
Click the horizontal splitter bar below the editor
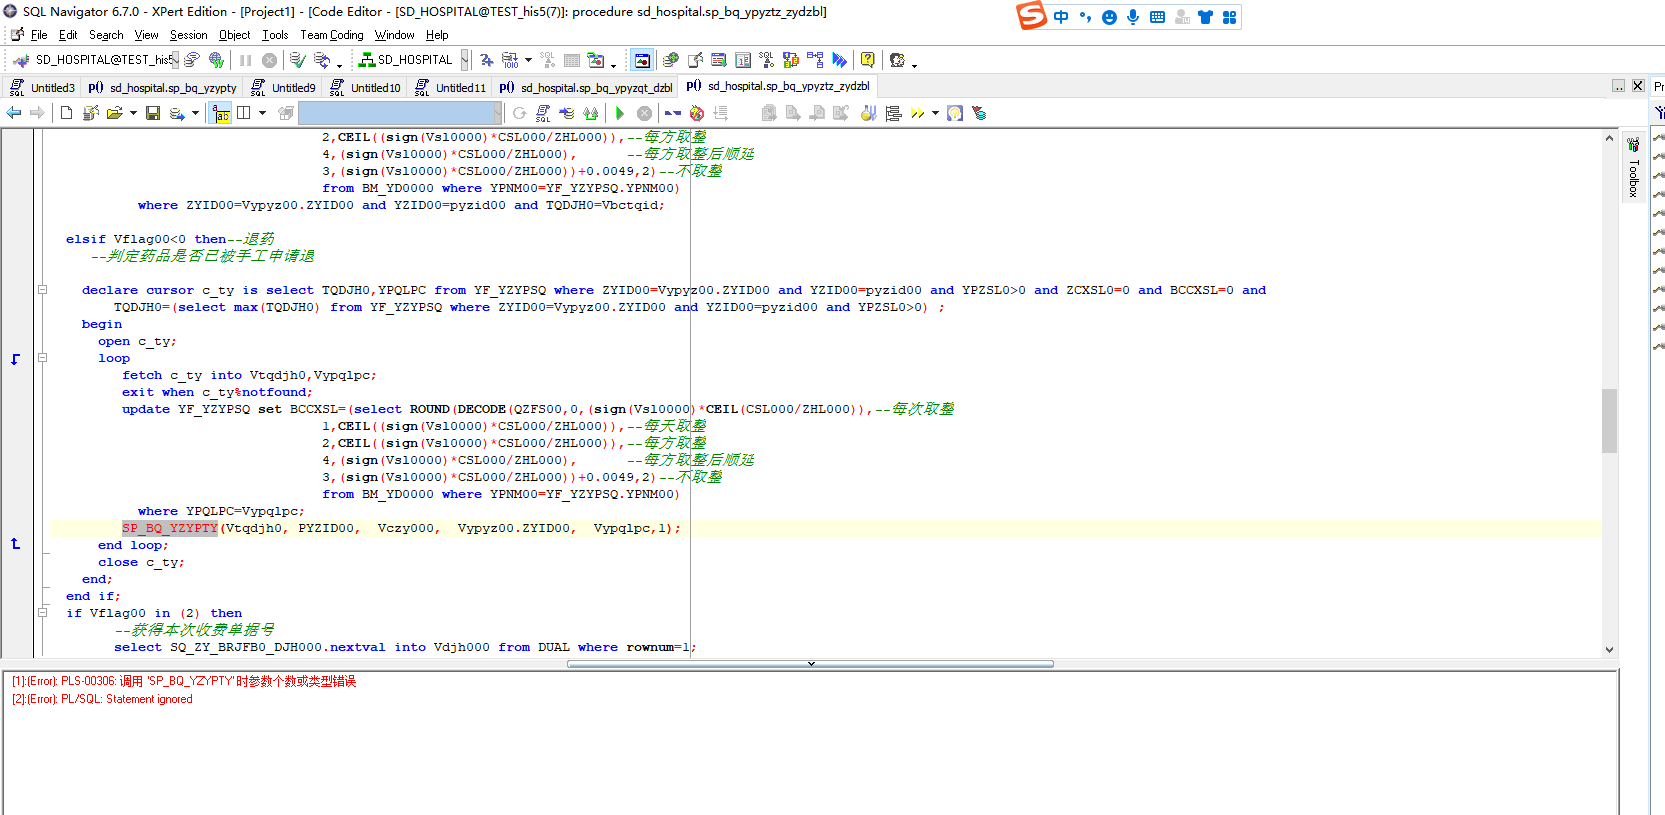point(810,663)
